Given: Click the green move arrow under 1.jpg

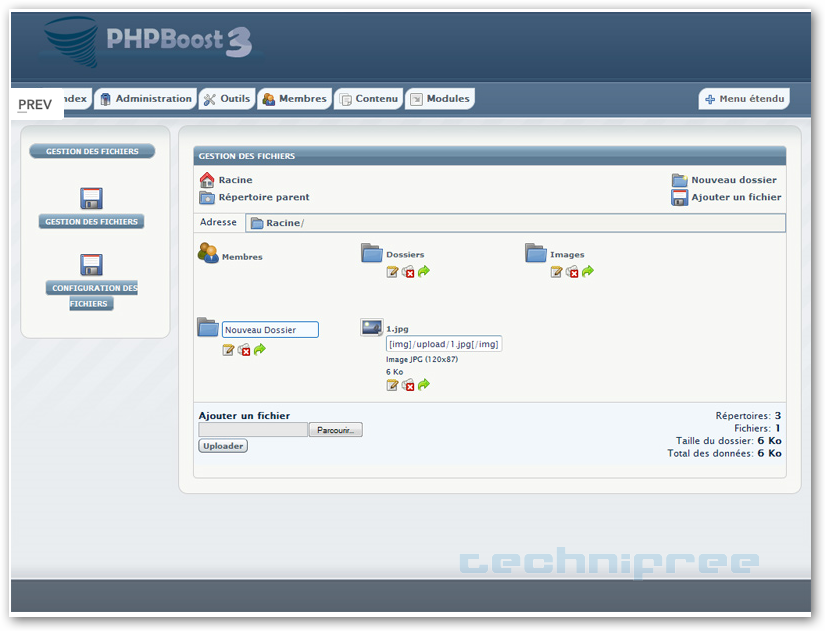Looking at the screenshot, I should [x=424, y=385].
